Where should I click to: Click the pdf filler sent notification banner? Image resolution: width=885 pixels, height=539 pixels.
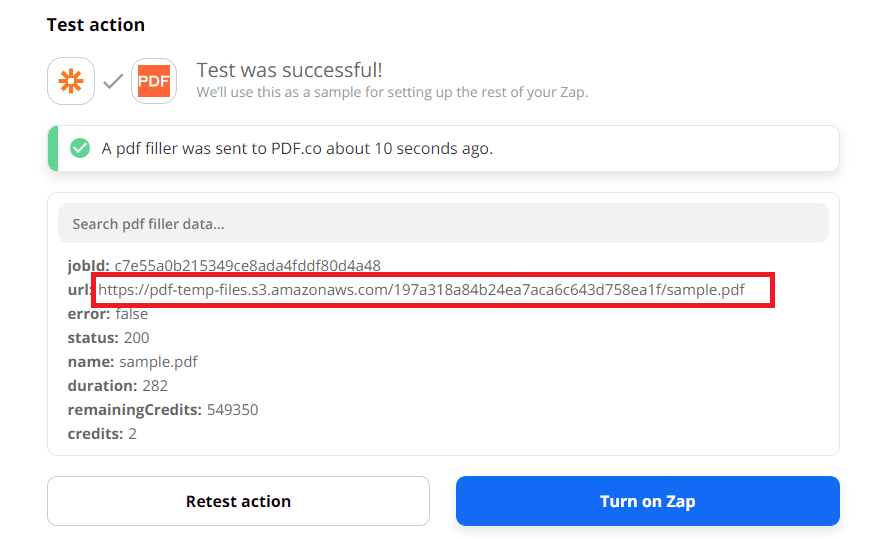click(x=443, y=148)
